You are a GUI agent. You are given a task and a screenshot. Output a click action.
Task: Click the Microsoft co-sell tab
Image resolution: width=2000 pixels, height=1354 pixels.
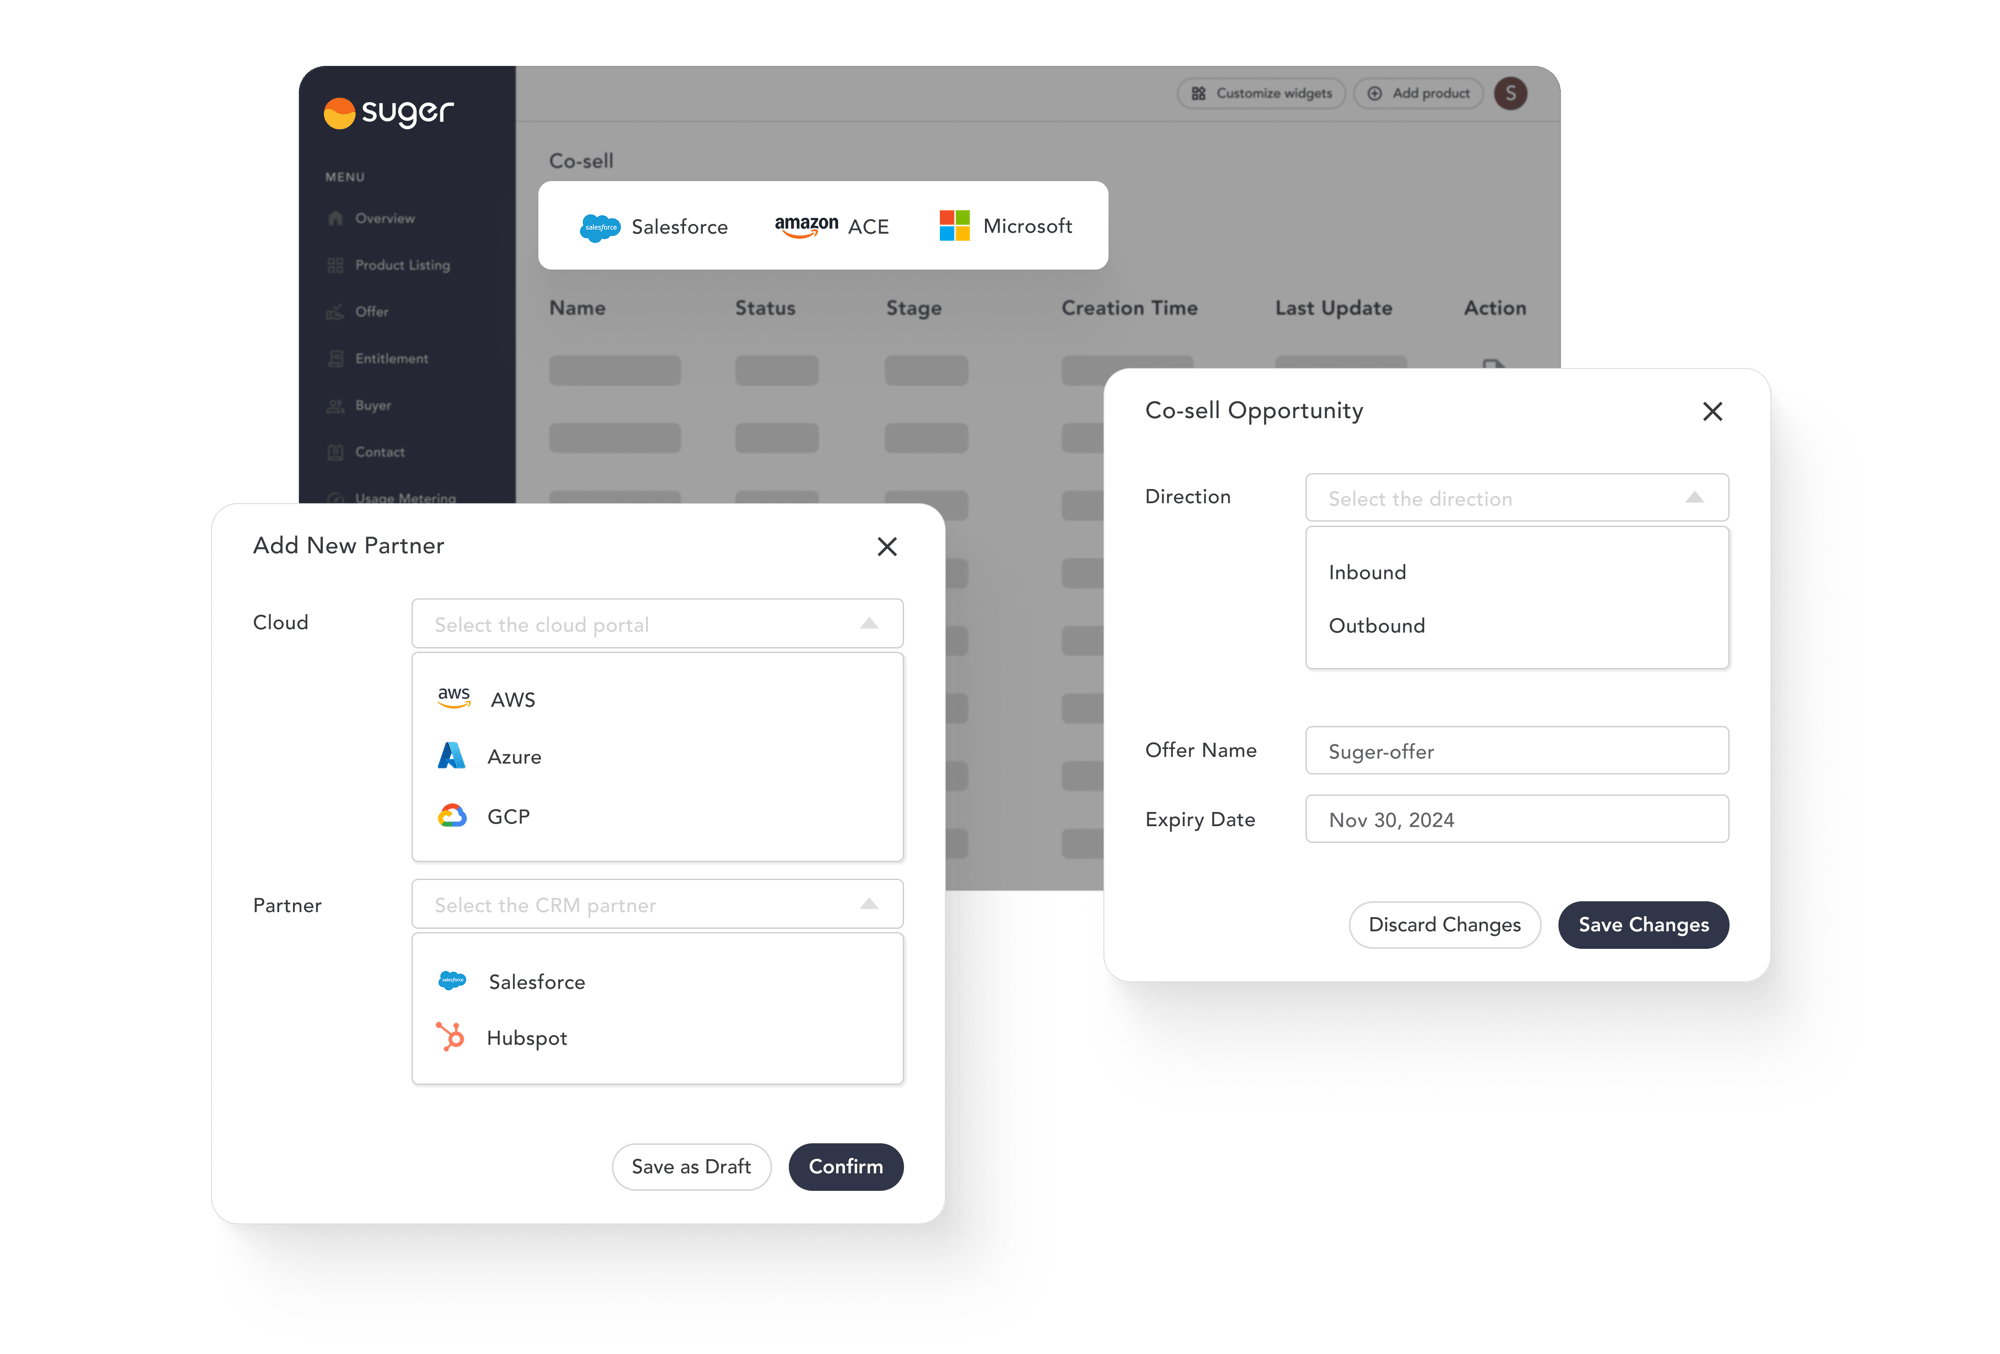tap(1002, 227)
